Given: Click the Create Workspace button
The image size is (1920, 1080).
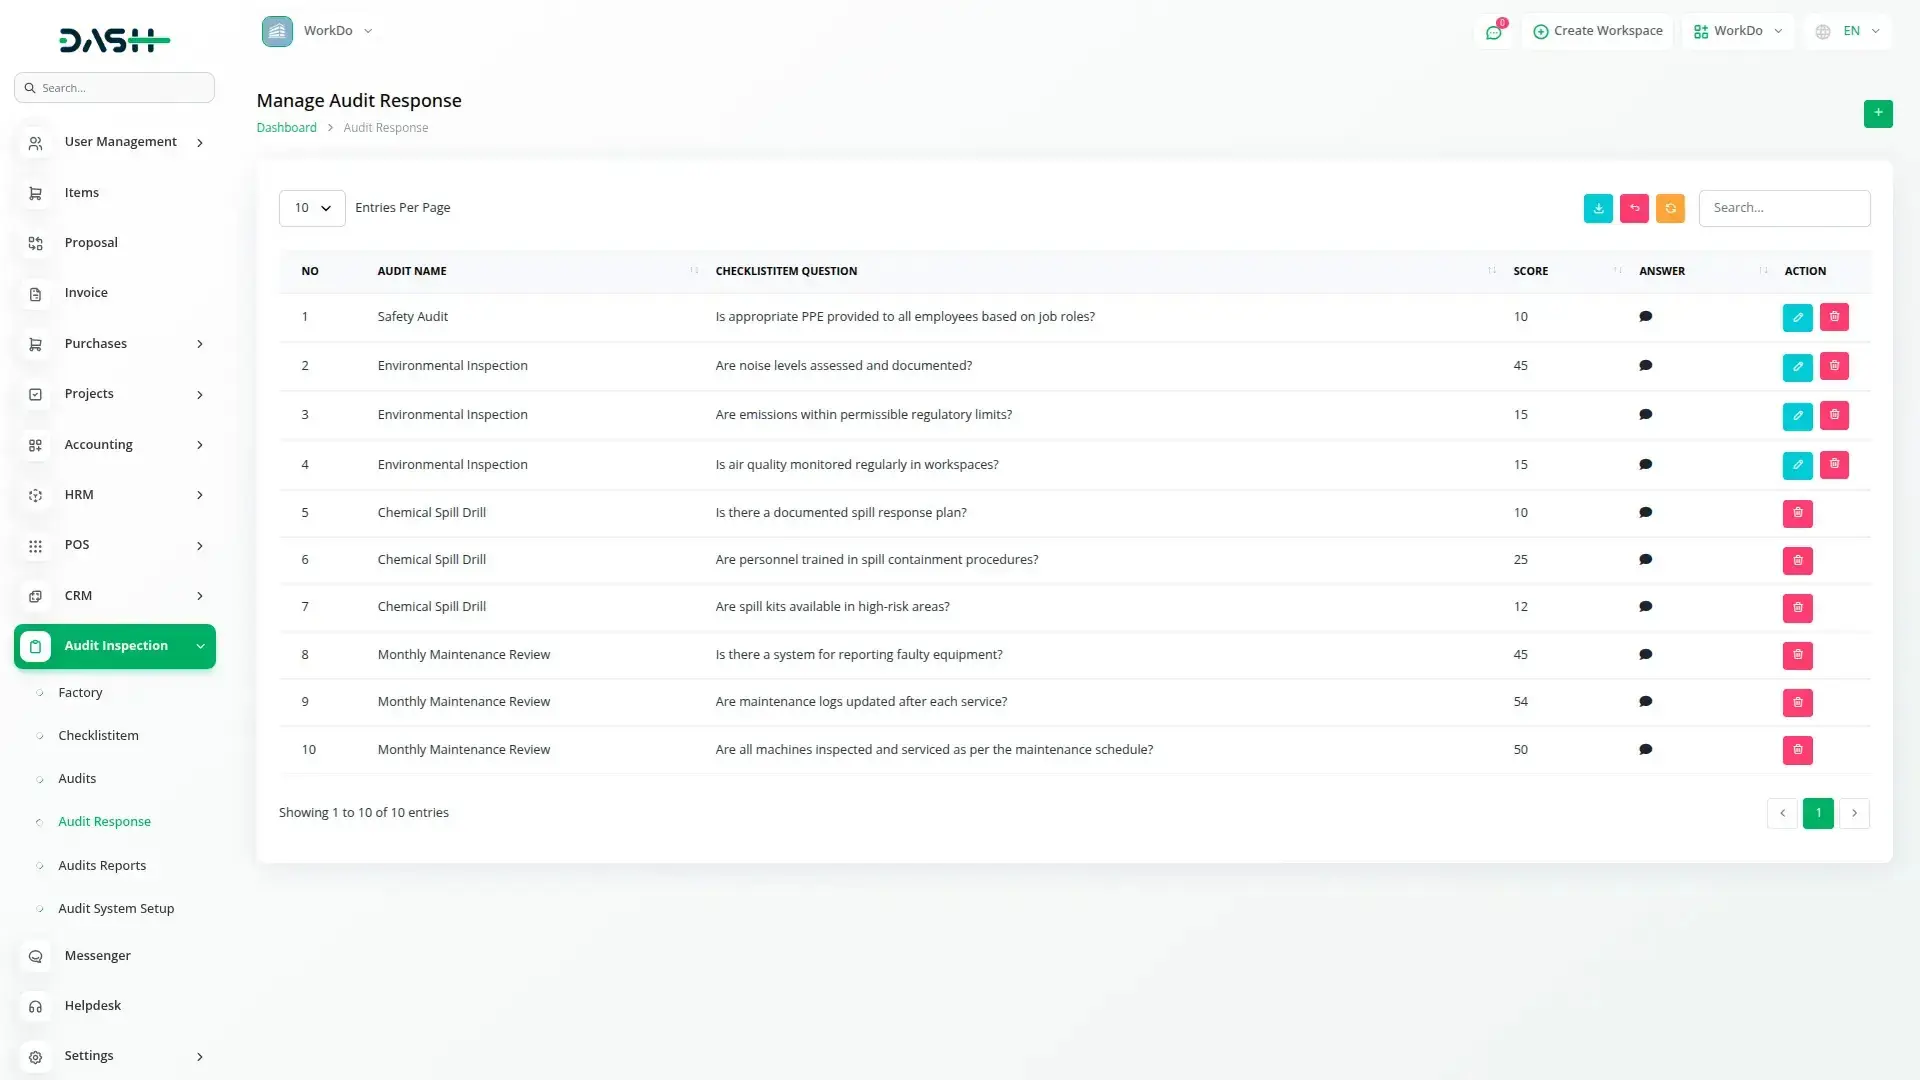Looking at the screenshot, I should [x=1597, y=31].
